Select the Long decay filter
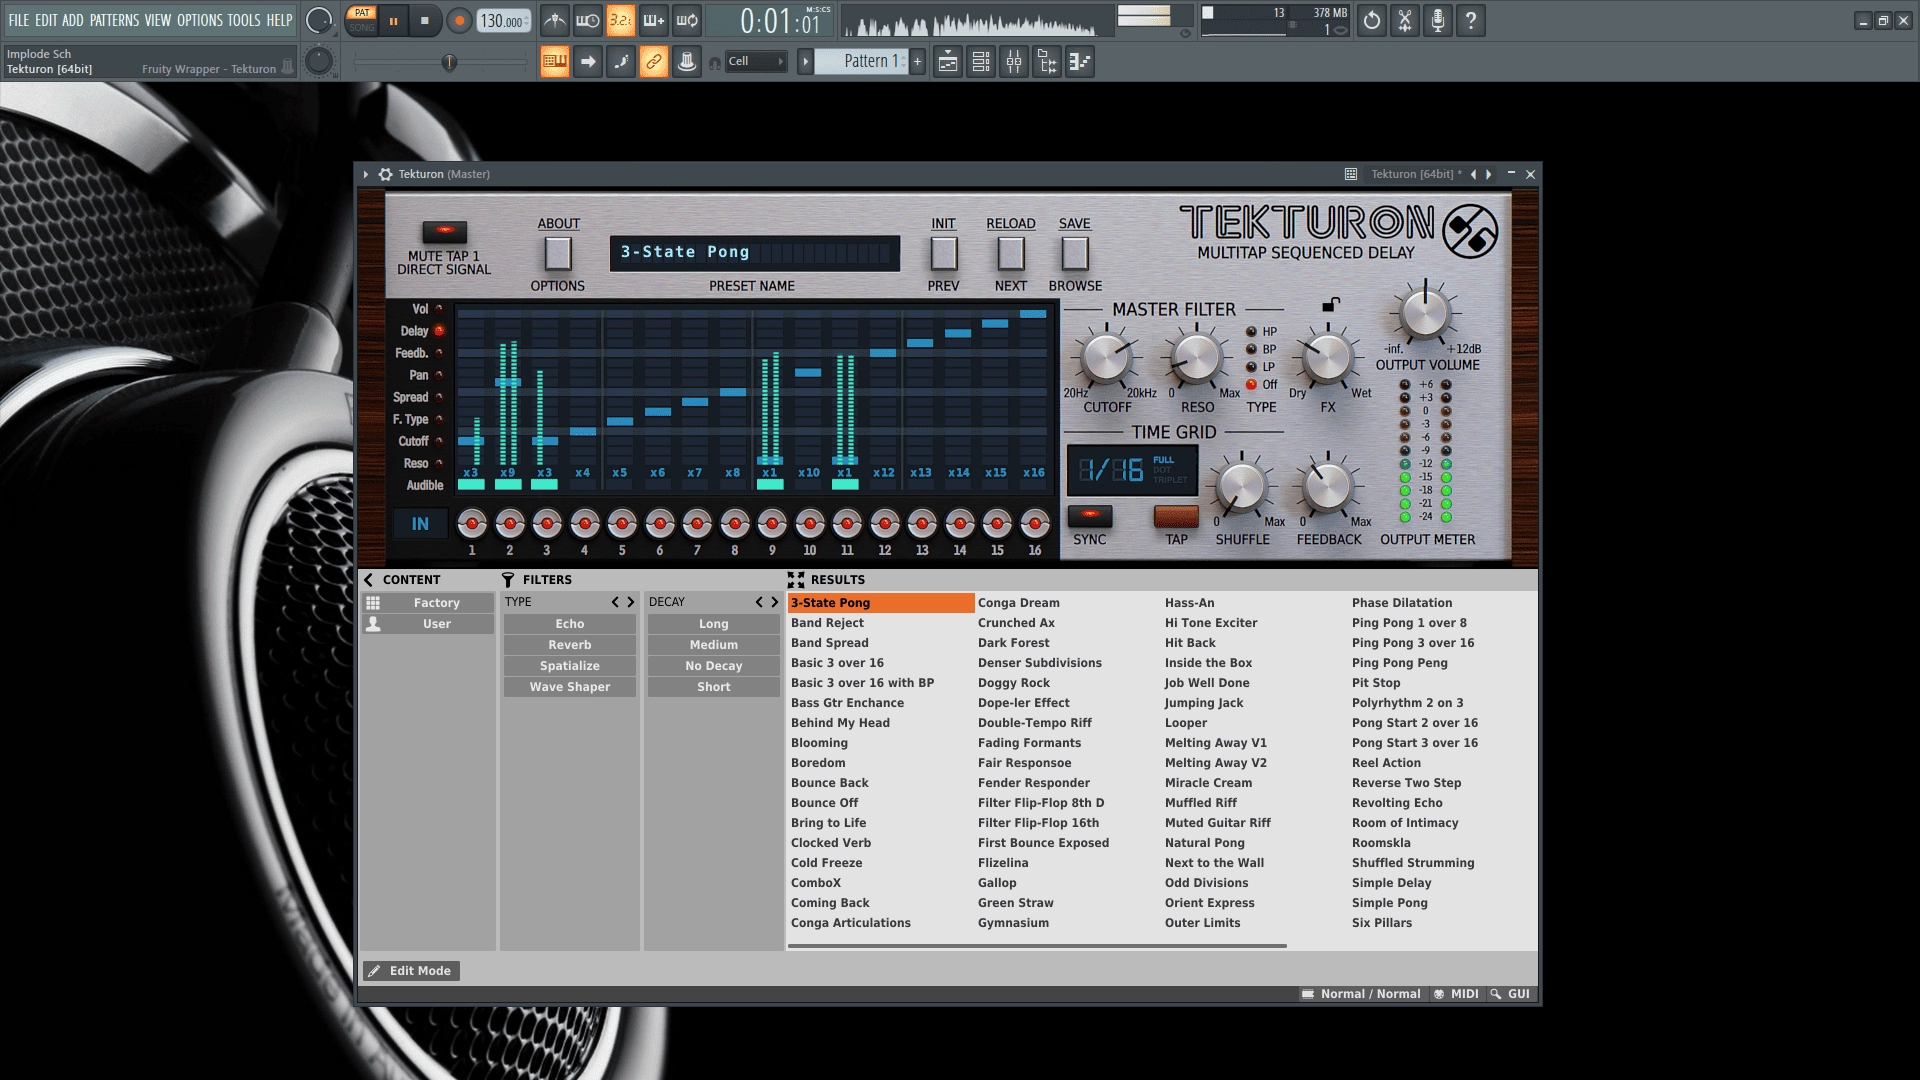The width and height of the screenshot is (1920, 1080). coord(714,624)
